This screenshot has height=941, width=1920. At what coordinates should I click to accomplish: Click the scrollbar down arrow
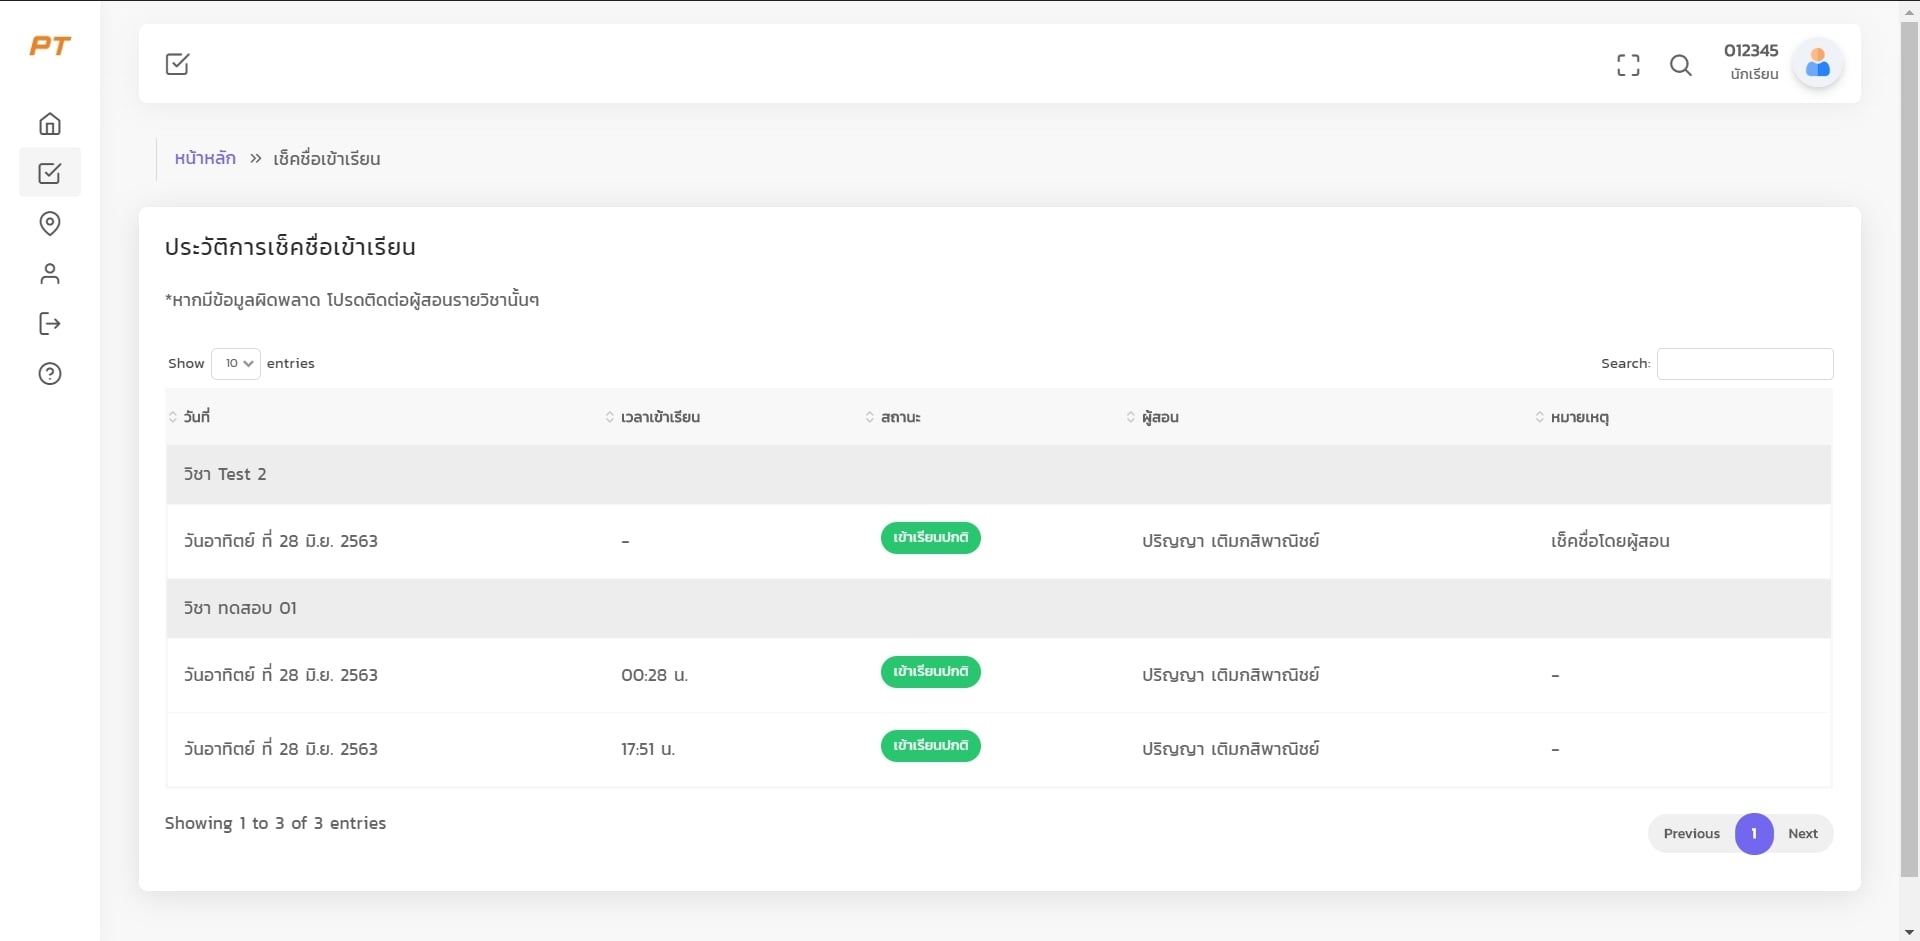tap(1909, 932)
